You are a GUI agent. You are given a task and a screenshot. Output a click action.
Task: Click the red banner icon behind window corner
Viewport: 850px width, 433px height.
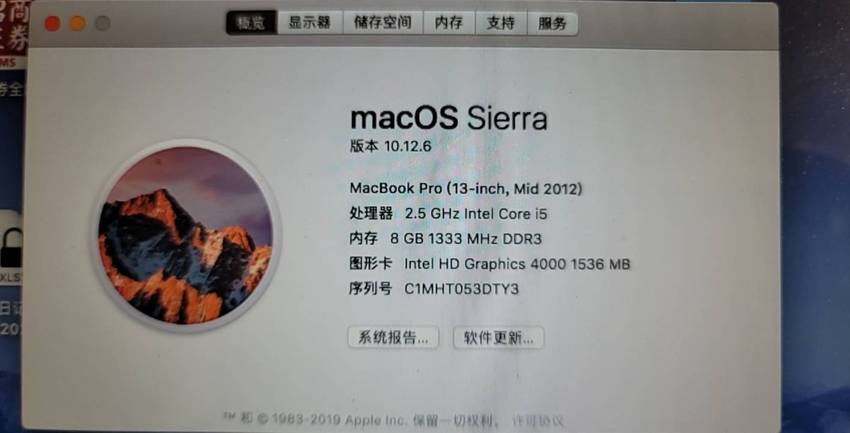(14, 28)
